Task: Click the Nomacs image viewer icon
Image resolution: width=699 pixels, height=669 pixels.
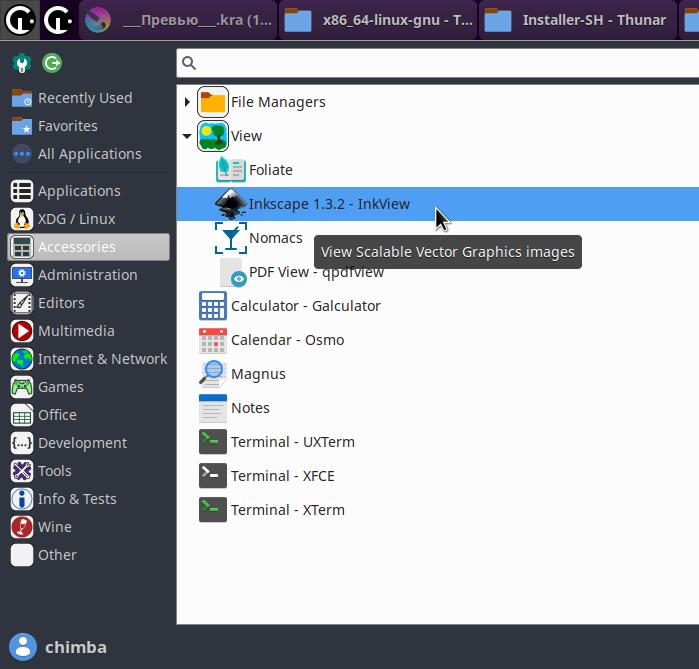Action: pos(230,238)
